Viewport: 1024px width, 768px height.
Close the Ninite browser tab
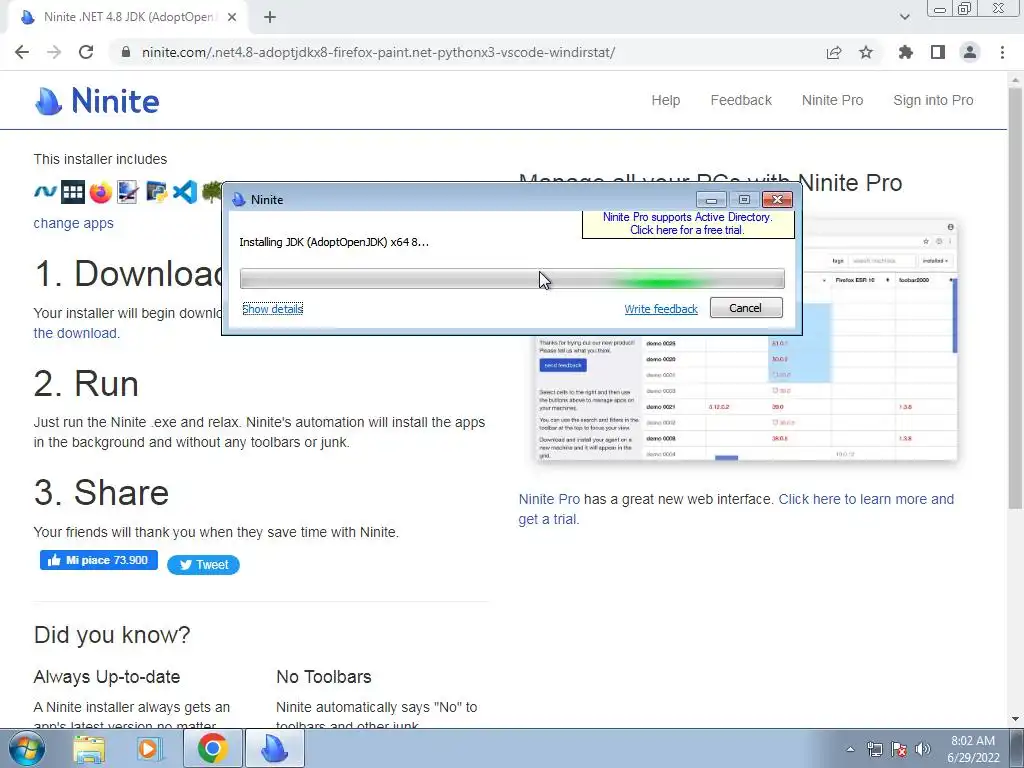232,18
